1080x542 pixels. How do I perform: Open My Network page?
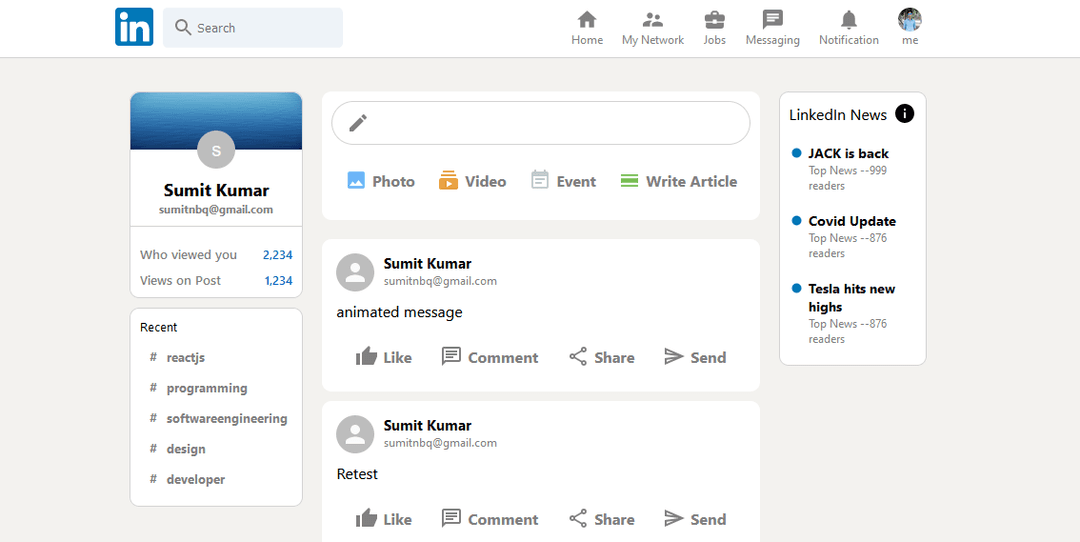653,28
